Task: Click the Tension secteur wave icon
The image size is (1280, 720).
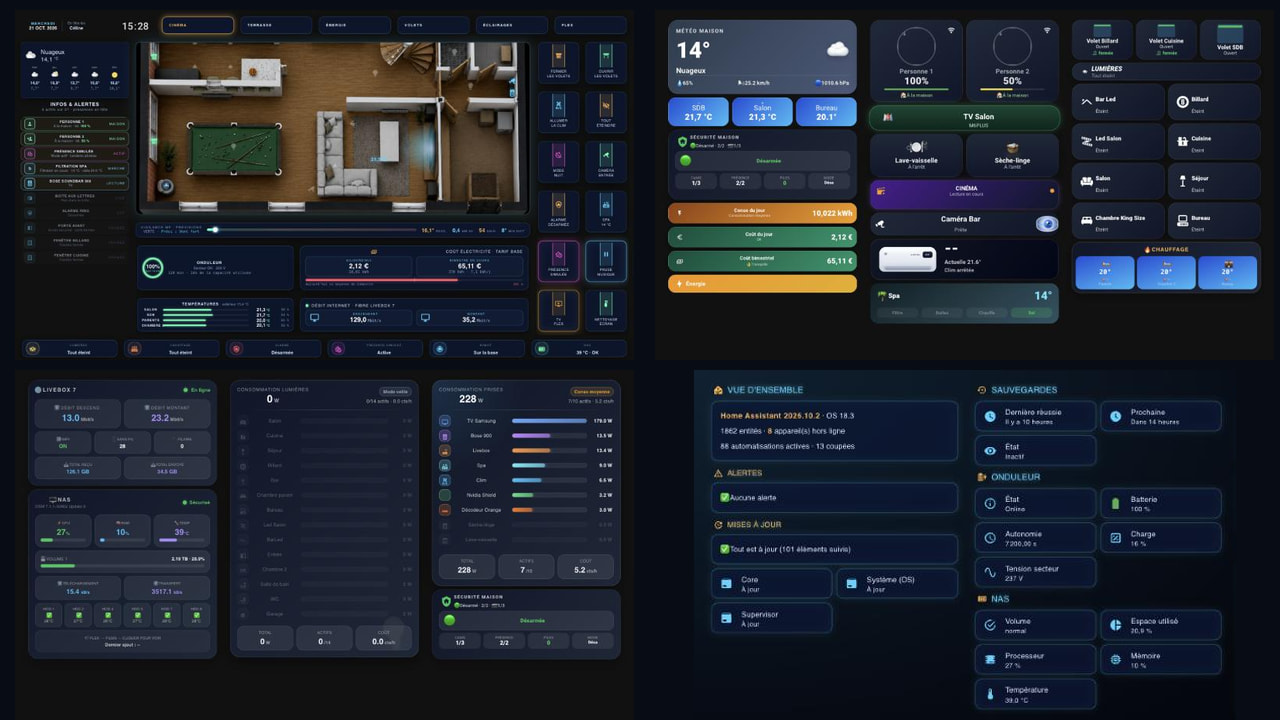Action: click(x=990, y=573)
